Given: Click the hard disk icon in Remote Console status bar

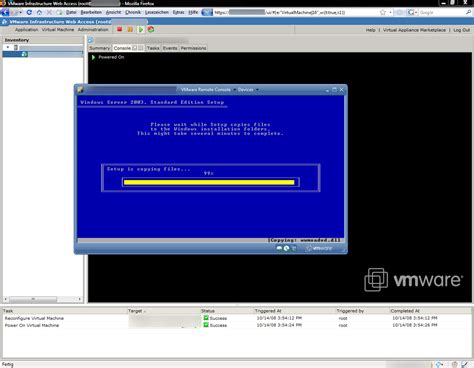Looking at the screenshot, I should 279,248.
